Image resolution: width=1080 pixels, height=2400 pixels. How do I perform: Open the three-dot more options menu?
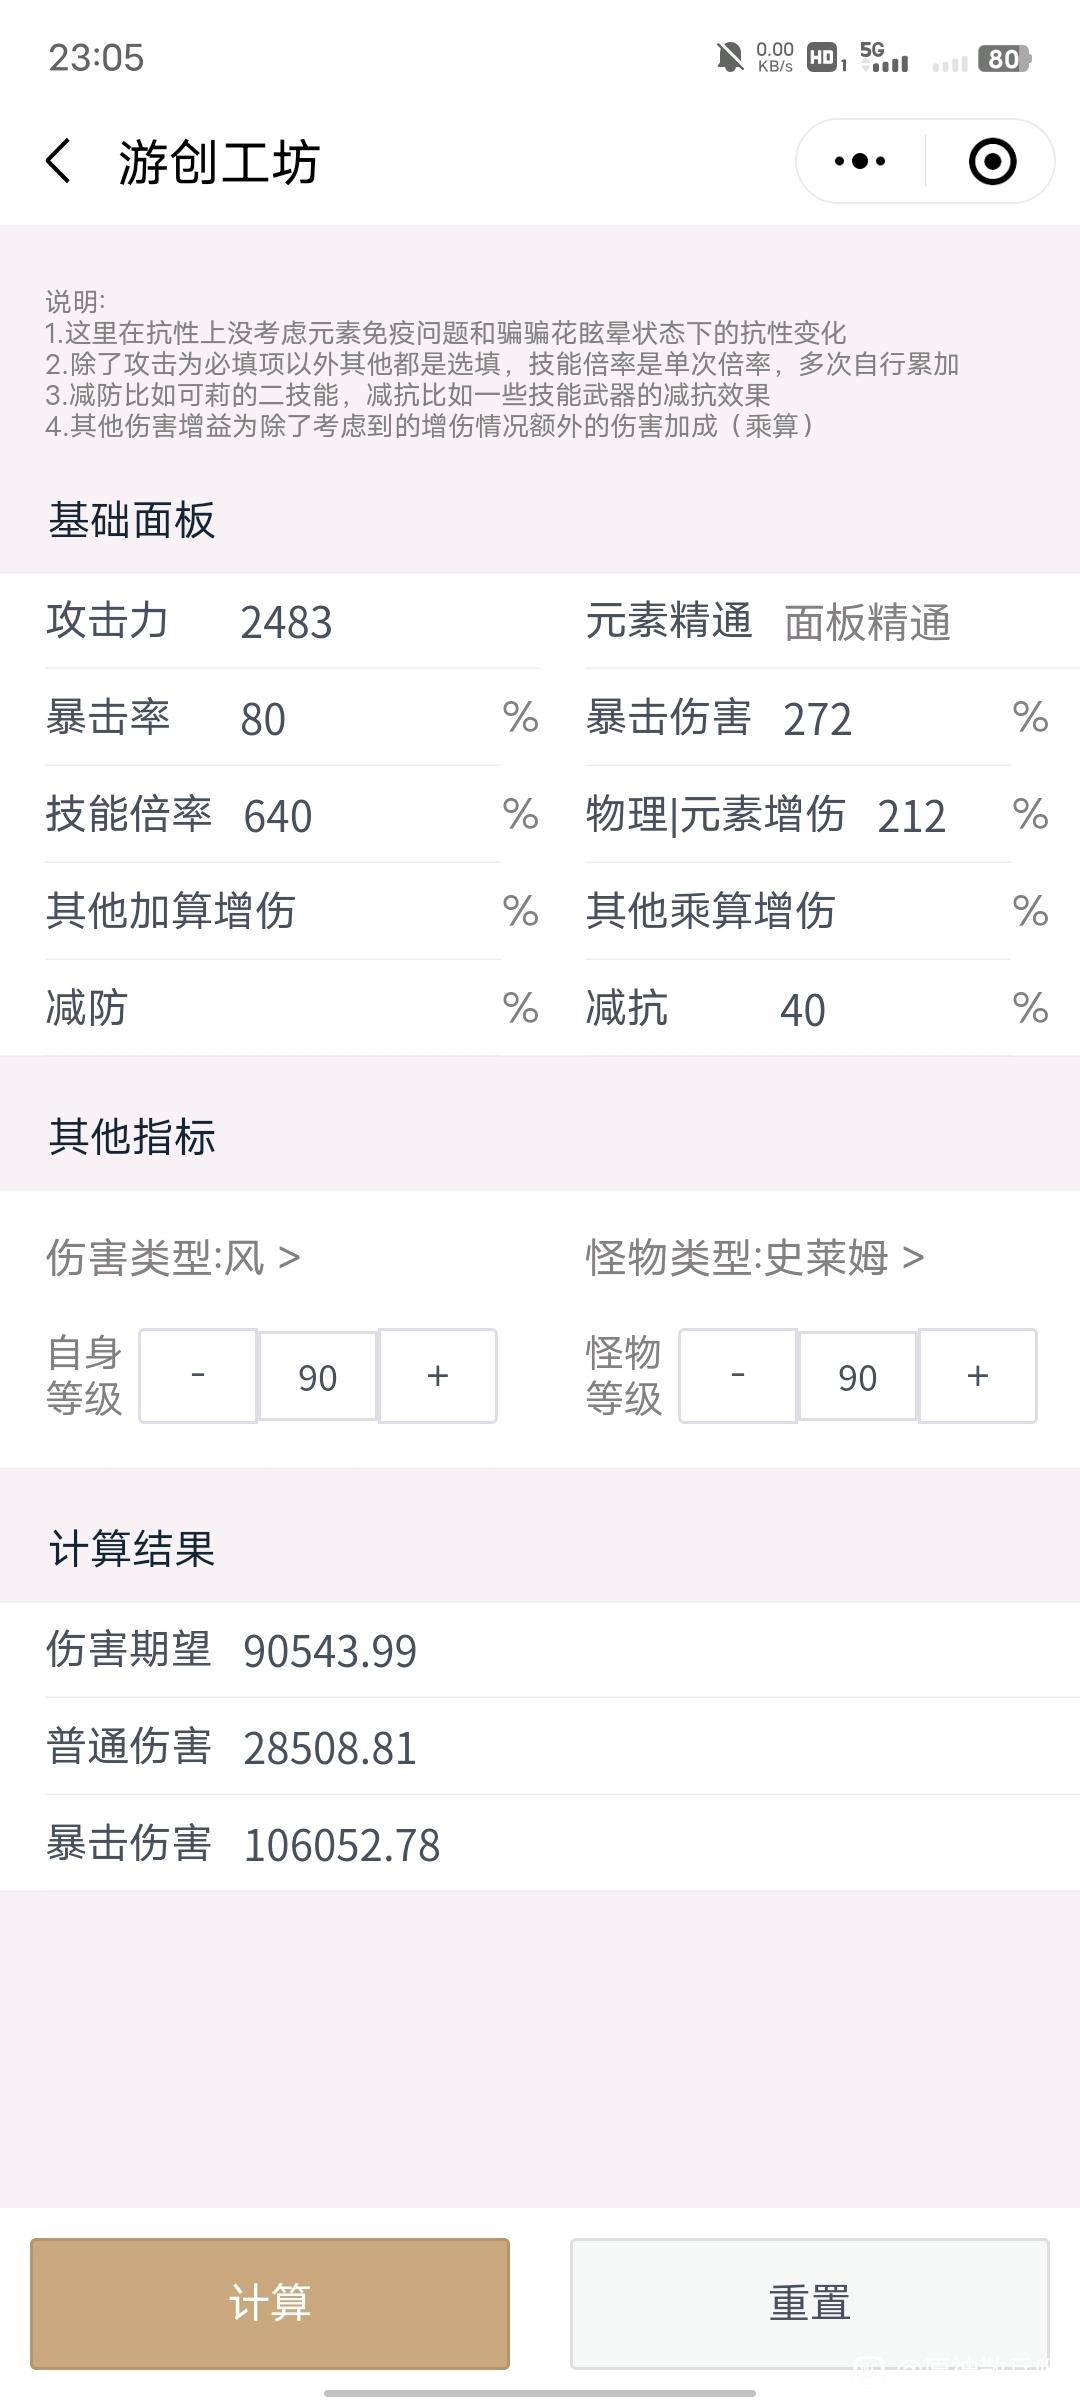pyautogui.click(x=860, y=161)
